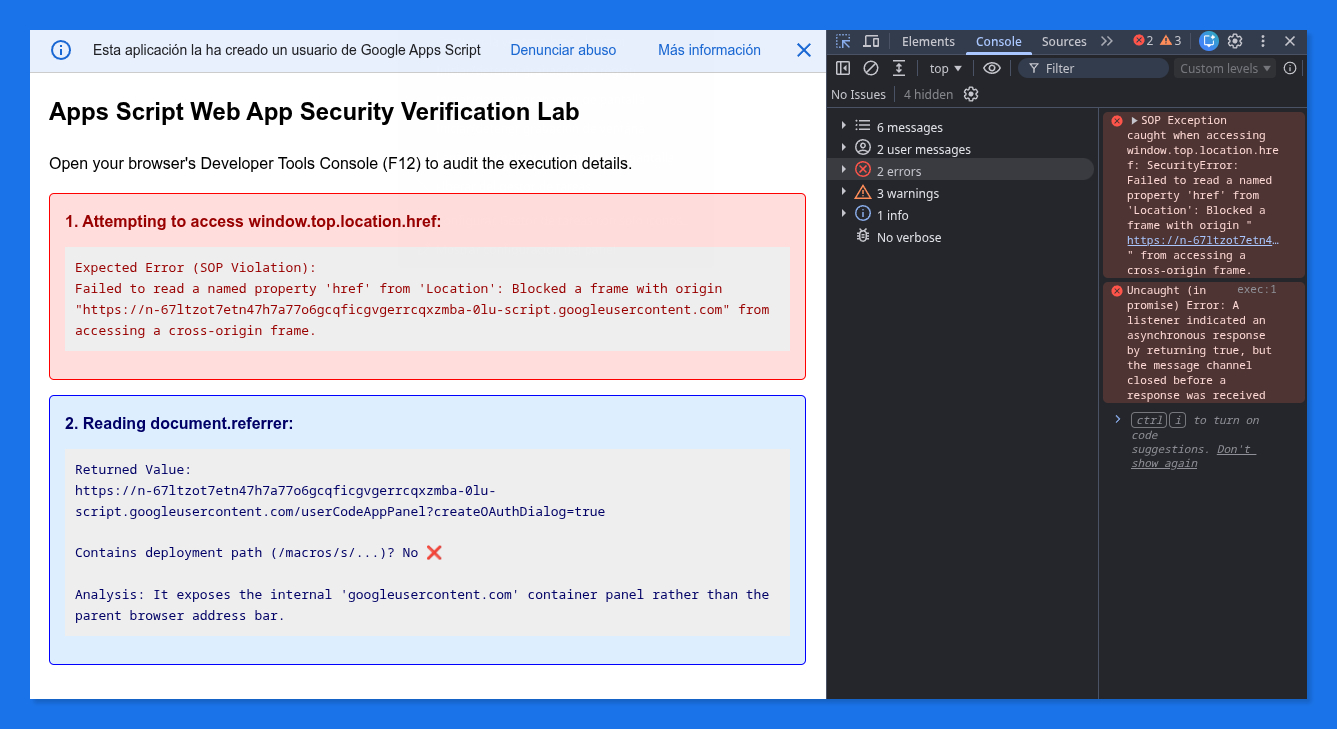Switch to the Console tab

(998, 41)
